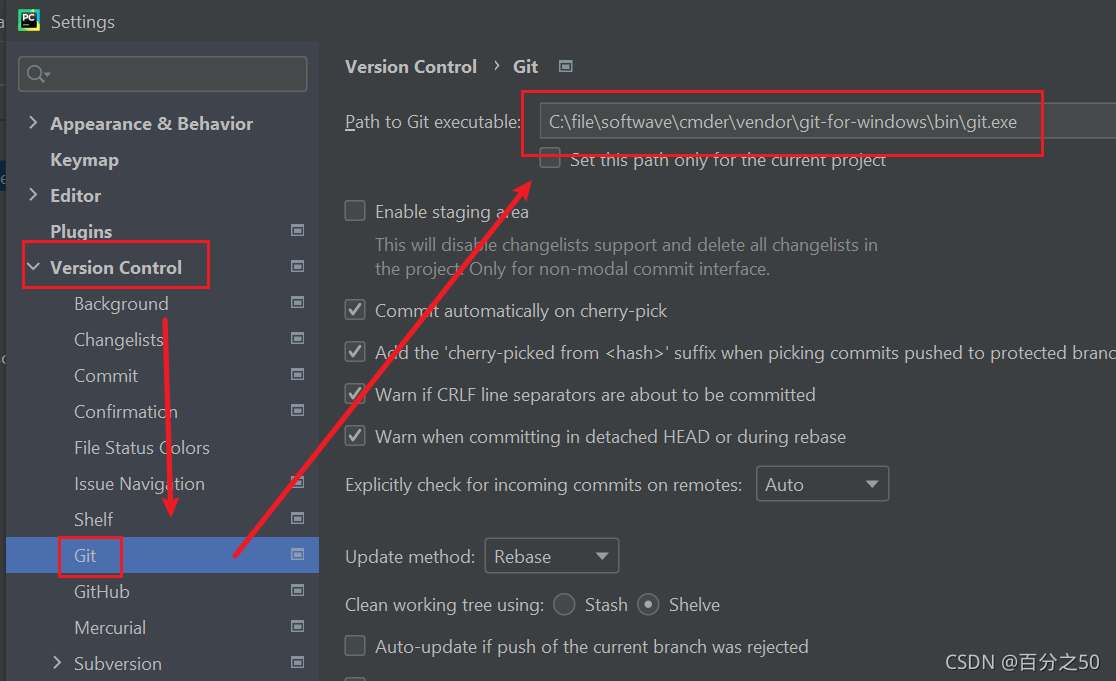Image resolution: width=1116 pixels, height=681 pixels.
Task: Click the project-level icon on Plugins row
Action: point(298,230)
